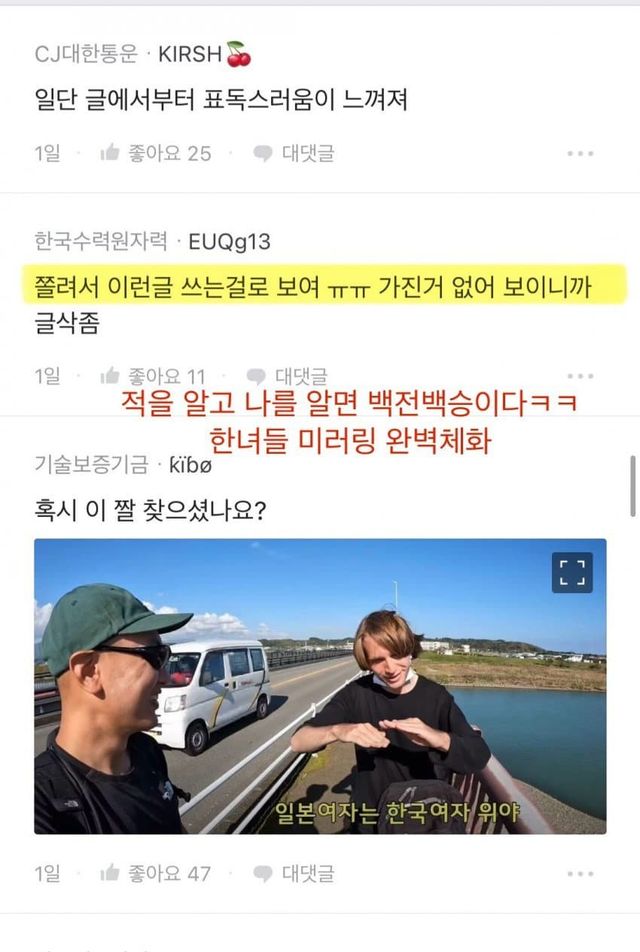Click 대댓글 reply link under KIRSH comment
640x952 pixels.
[308, 153]
